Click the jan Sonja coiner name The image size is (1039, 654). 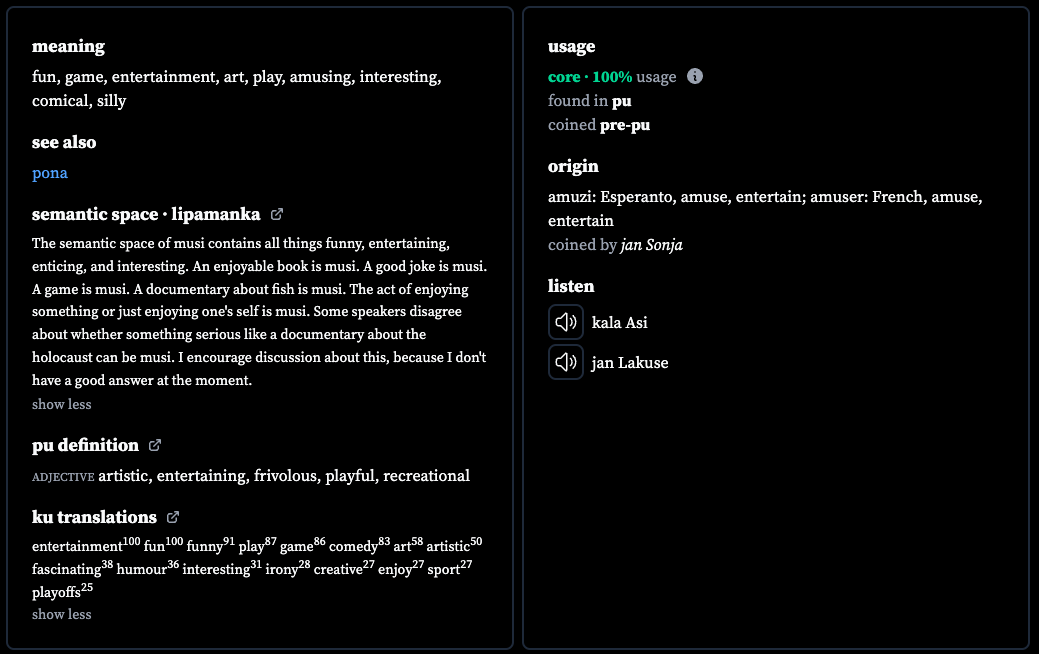tap(651, 245)
